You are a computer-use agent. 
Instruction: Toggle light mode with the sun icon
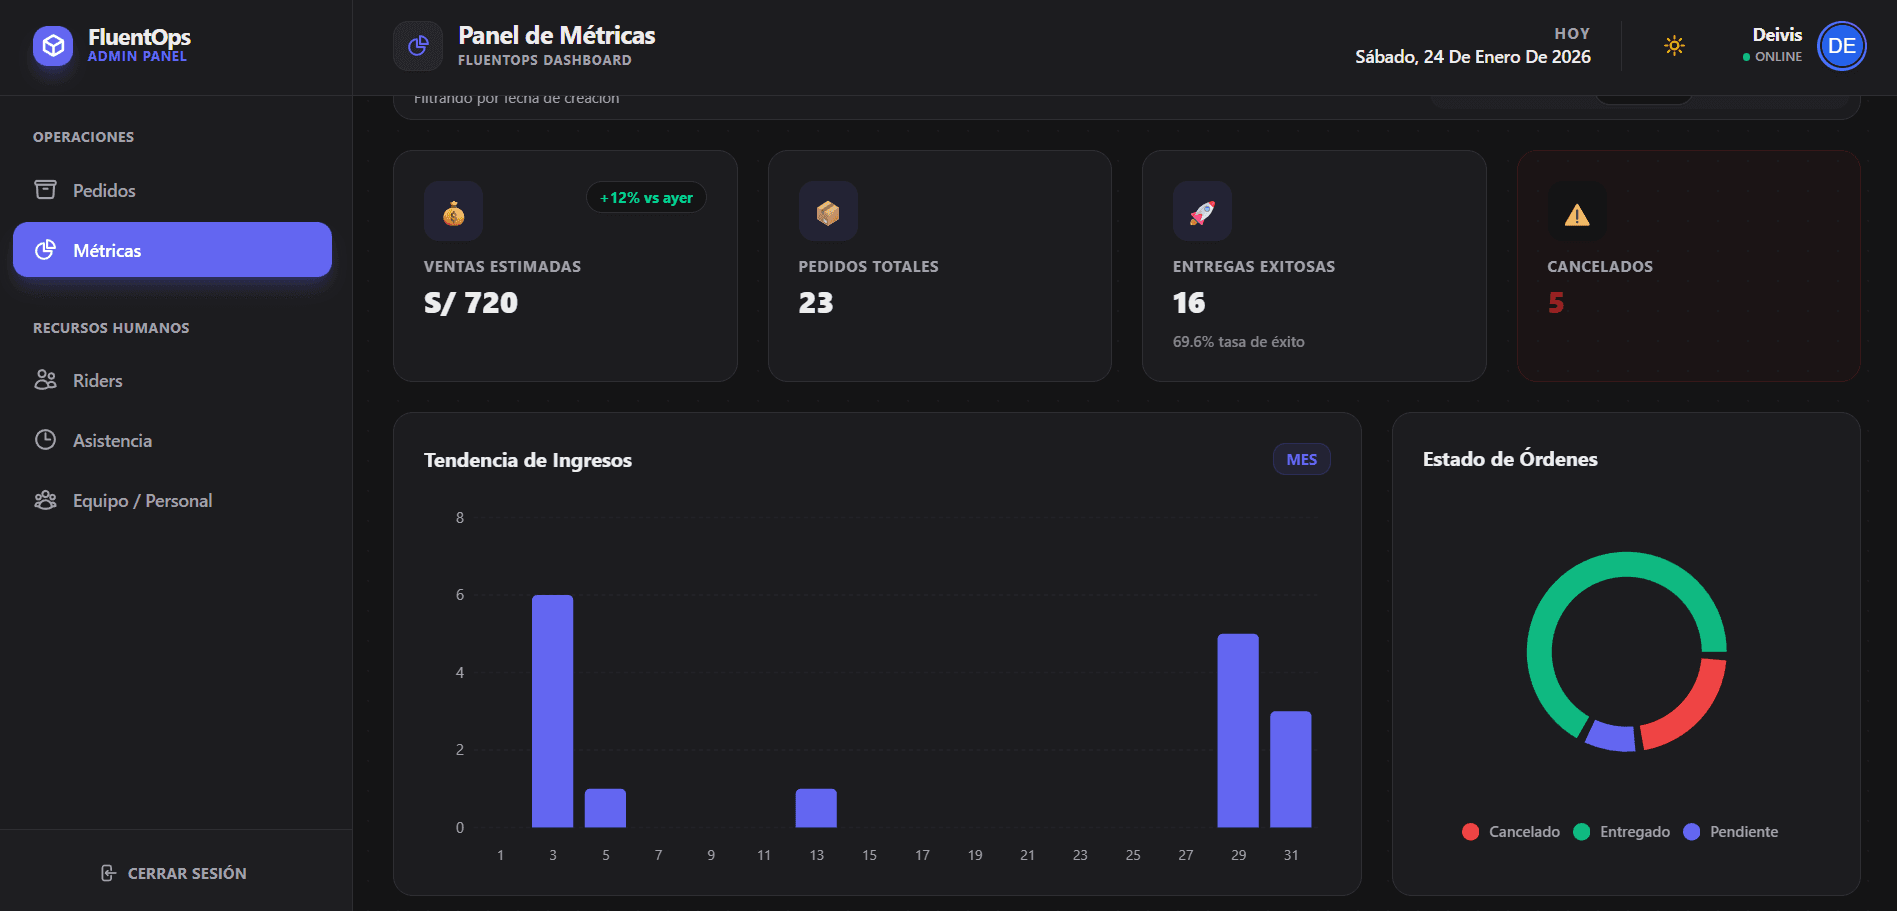pyautogui.click(x=1674, y=46)
